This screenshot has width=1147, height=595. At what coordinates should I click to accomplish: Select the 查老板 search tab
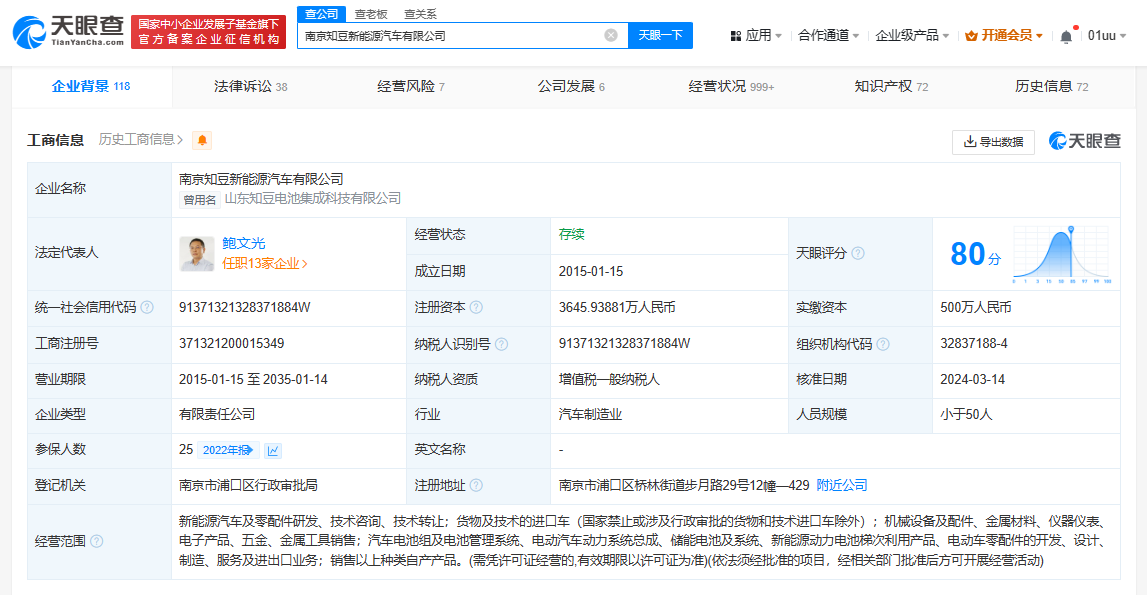pos(371,14)
